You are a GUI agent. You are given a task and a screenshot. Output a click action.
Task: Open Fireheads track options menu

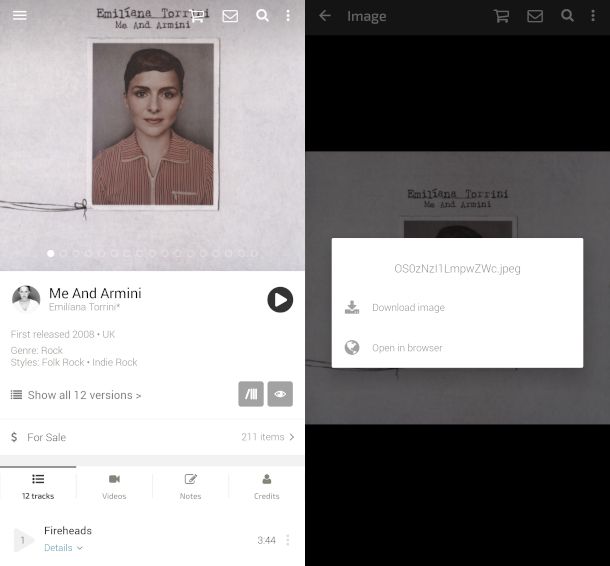point(287,540)
